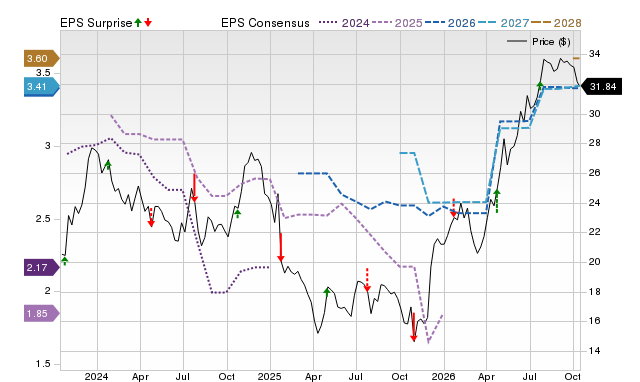Screen dimensions: 640x382
Task: Click the 30 price axis label
Action: (595, 113)
